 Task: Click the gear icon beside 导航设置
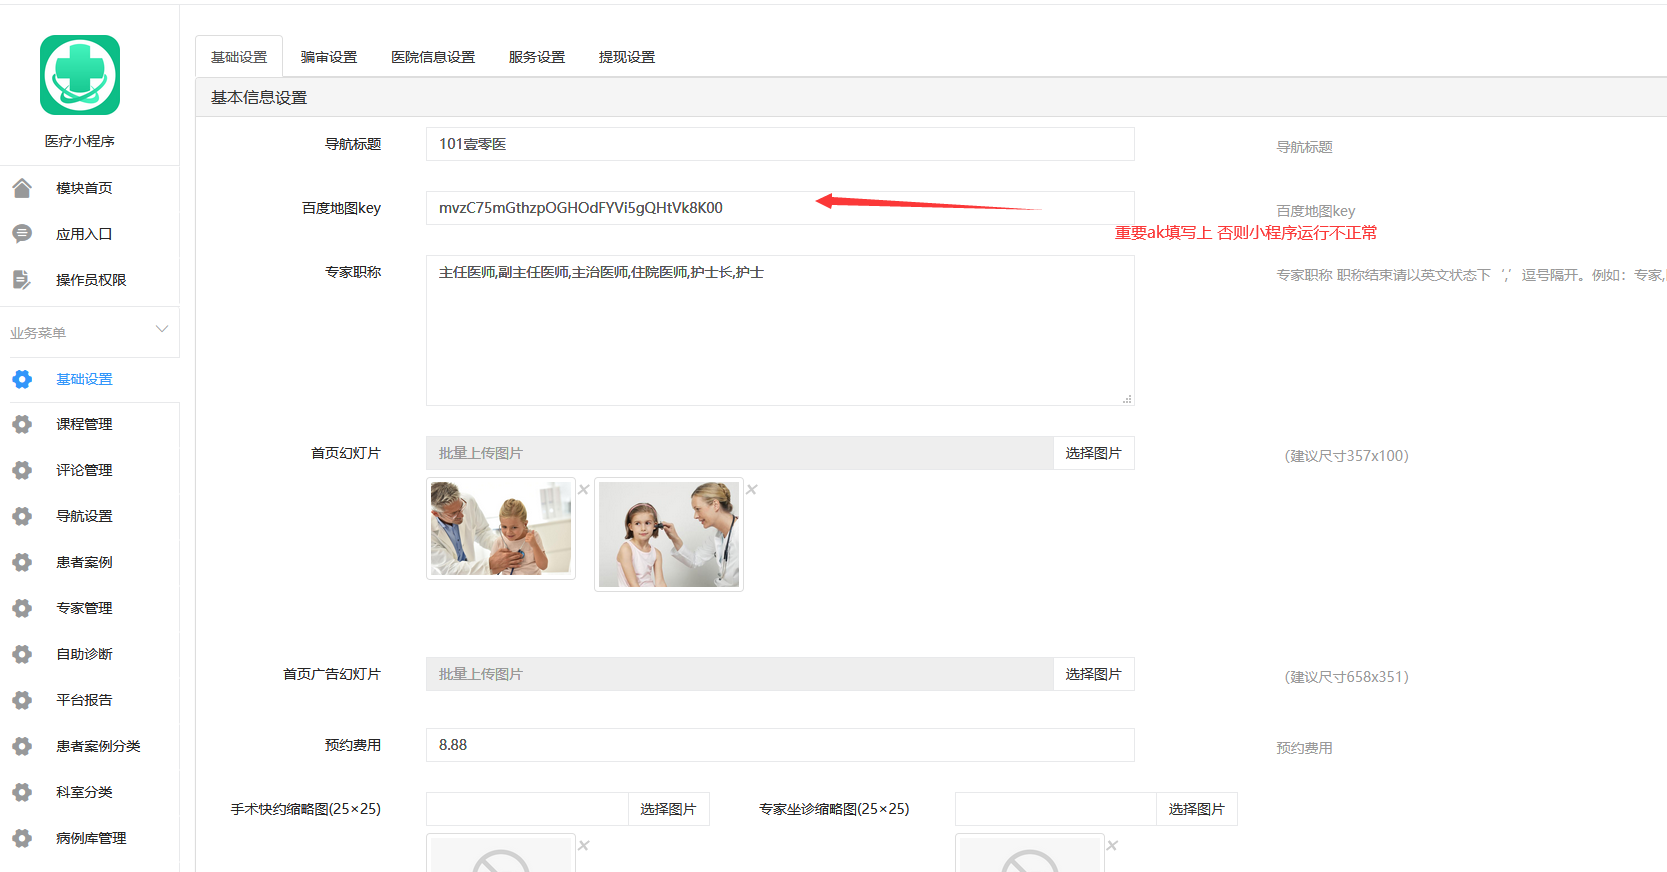click(22, 516)
